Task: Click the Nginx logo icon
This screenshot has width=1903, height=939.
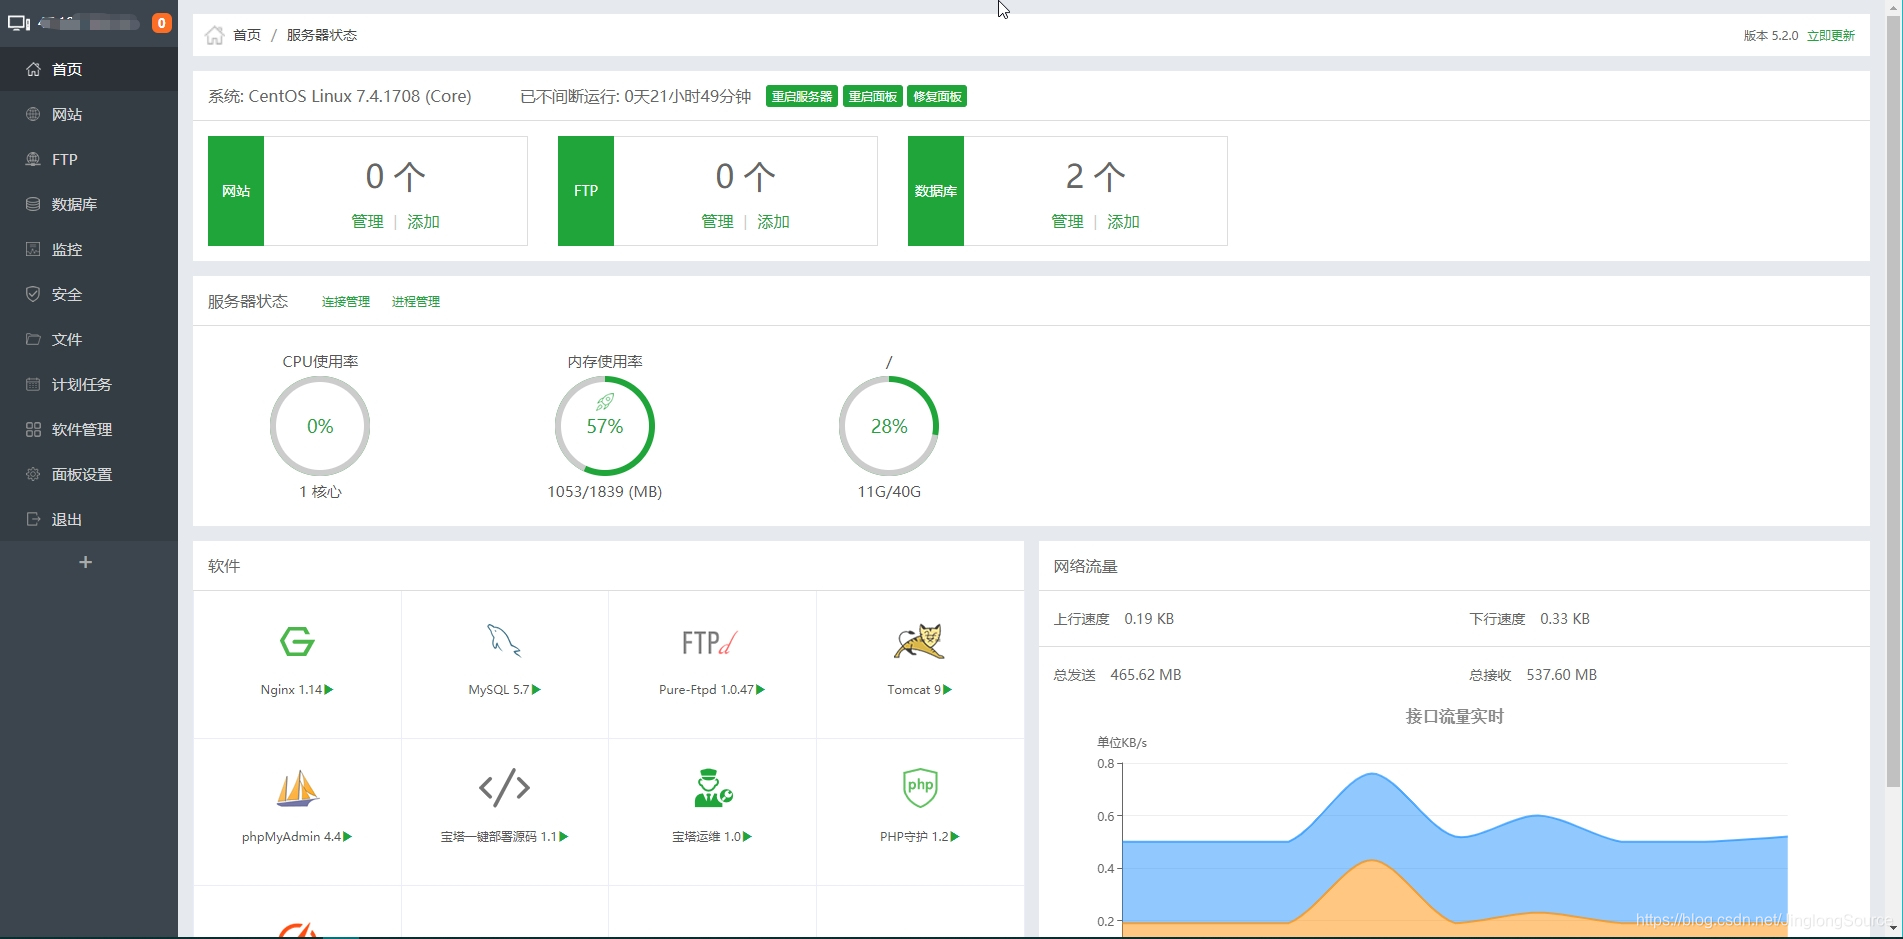Action: click(297, 641)
